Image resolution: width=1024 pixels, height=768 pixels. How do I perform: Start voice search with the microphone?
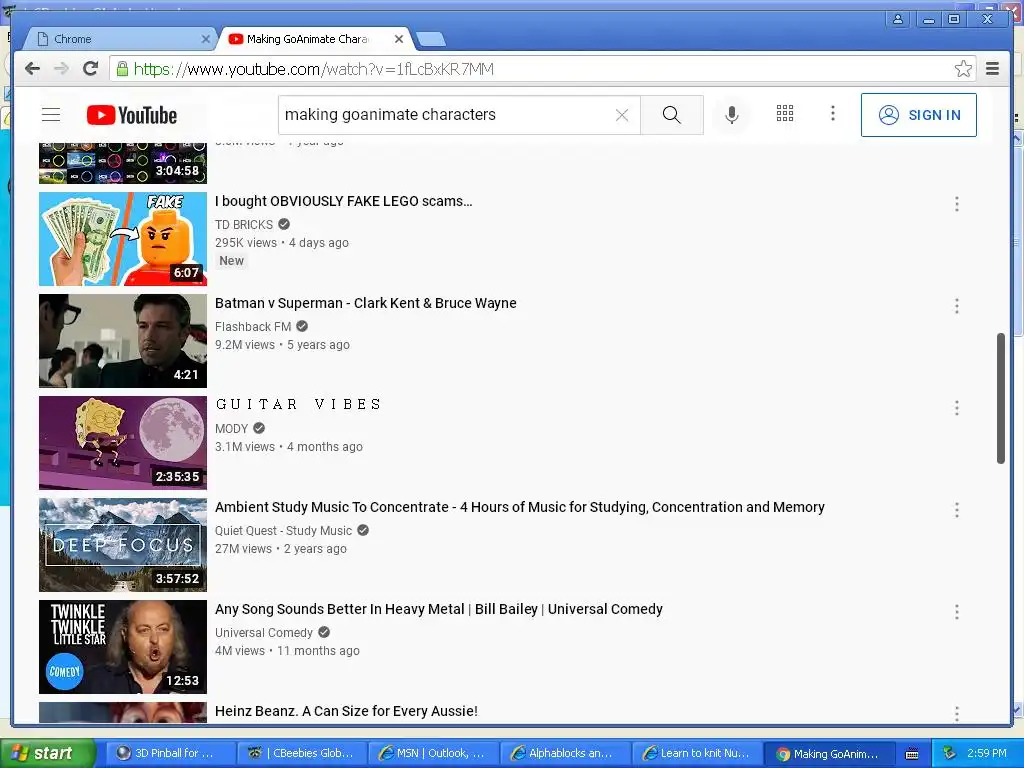731,115
